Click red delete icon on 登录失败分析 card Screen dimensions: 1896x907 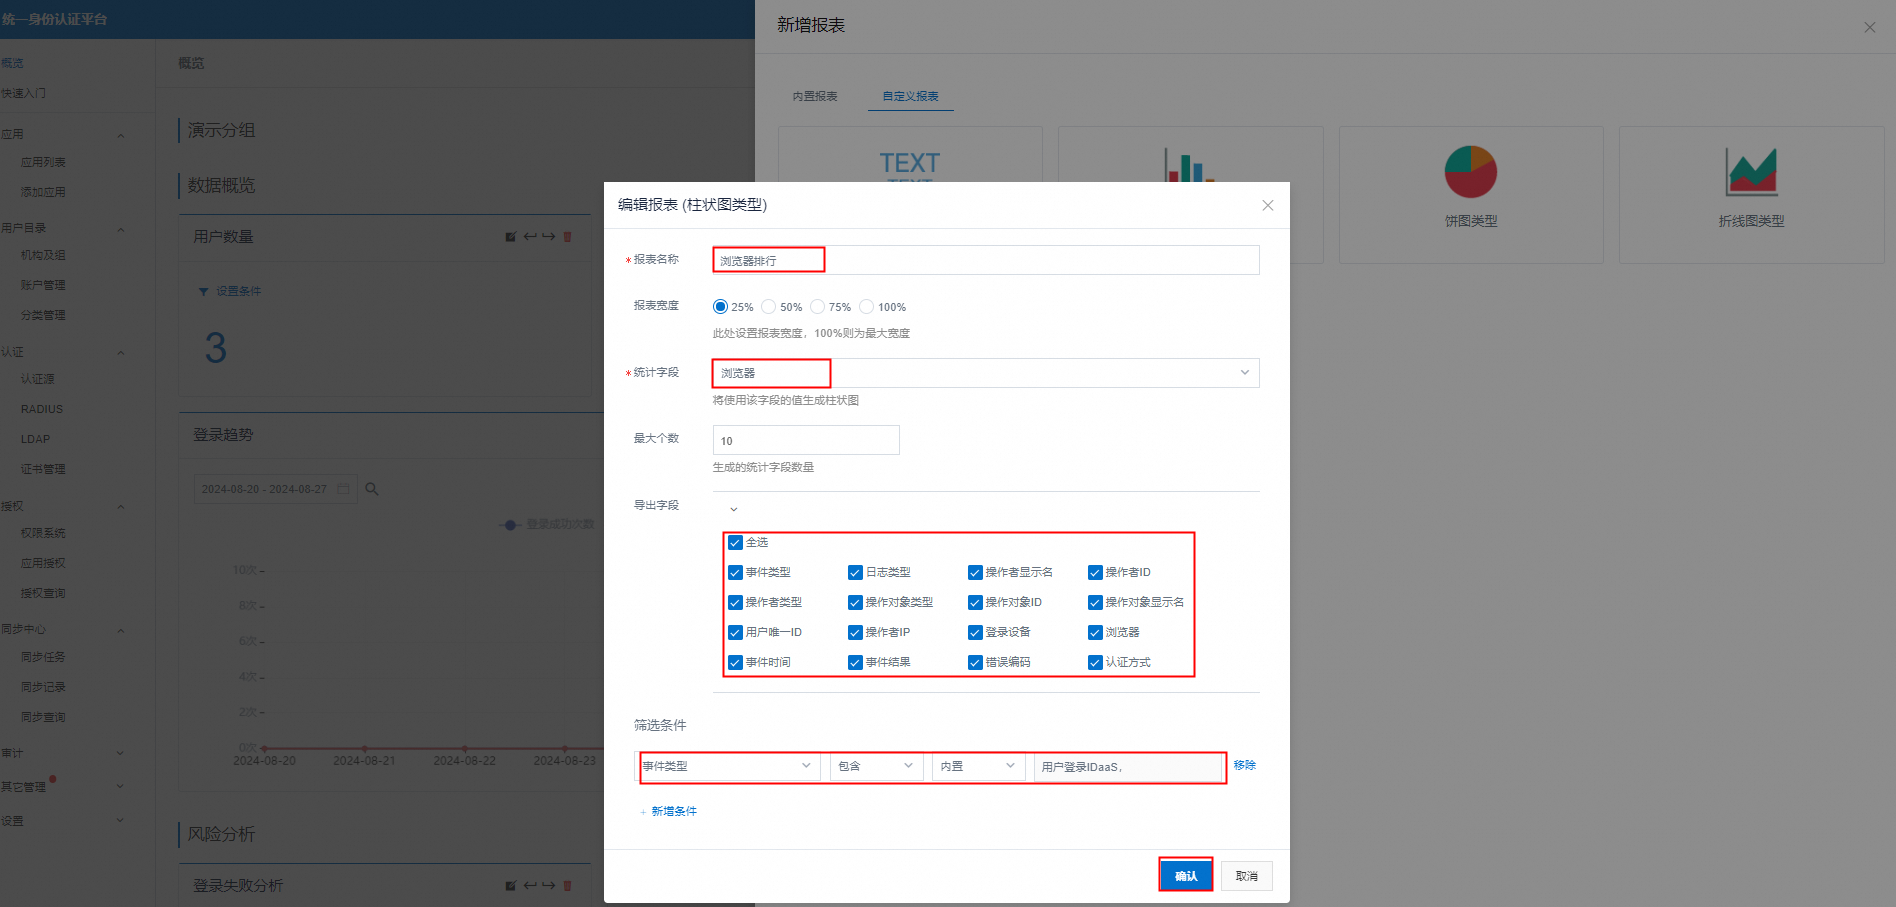click(x=567, y=886)
